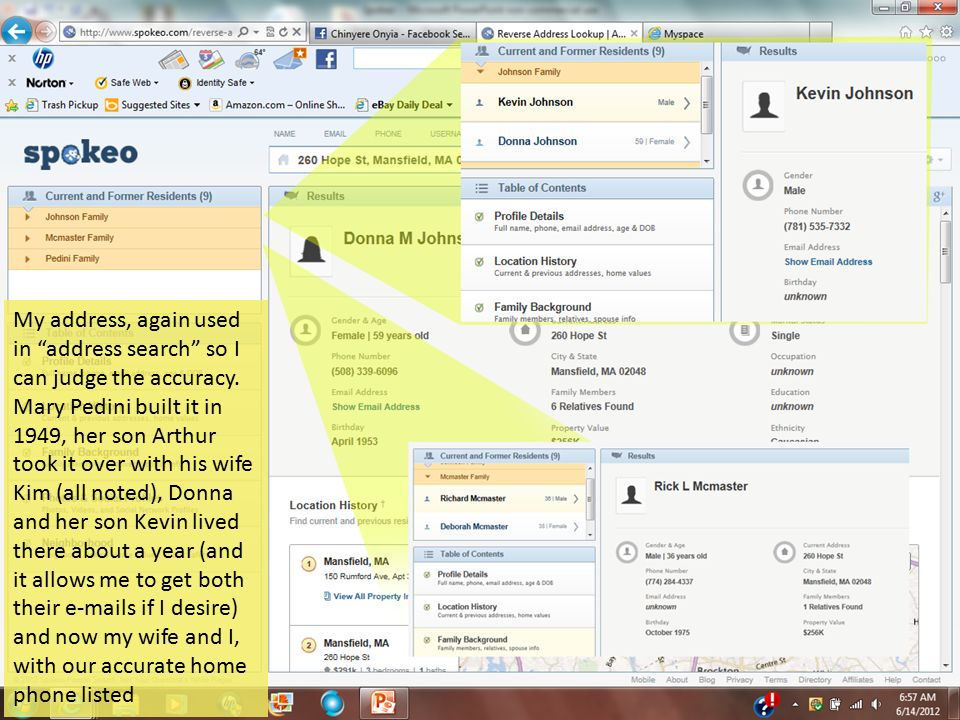Image resolution: width=960 pixels, height=720 pixels.
Task: Click the red alert flag icon in system tray
Action: click(x=765, y=703)
